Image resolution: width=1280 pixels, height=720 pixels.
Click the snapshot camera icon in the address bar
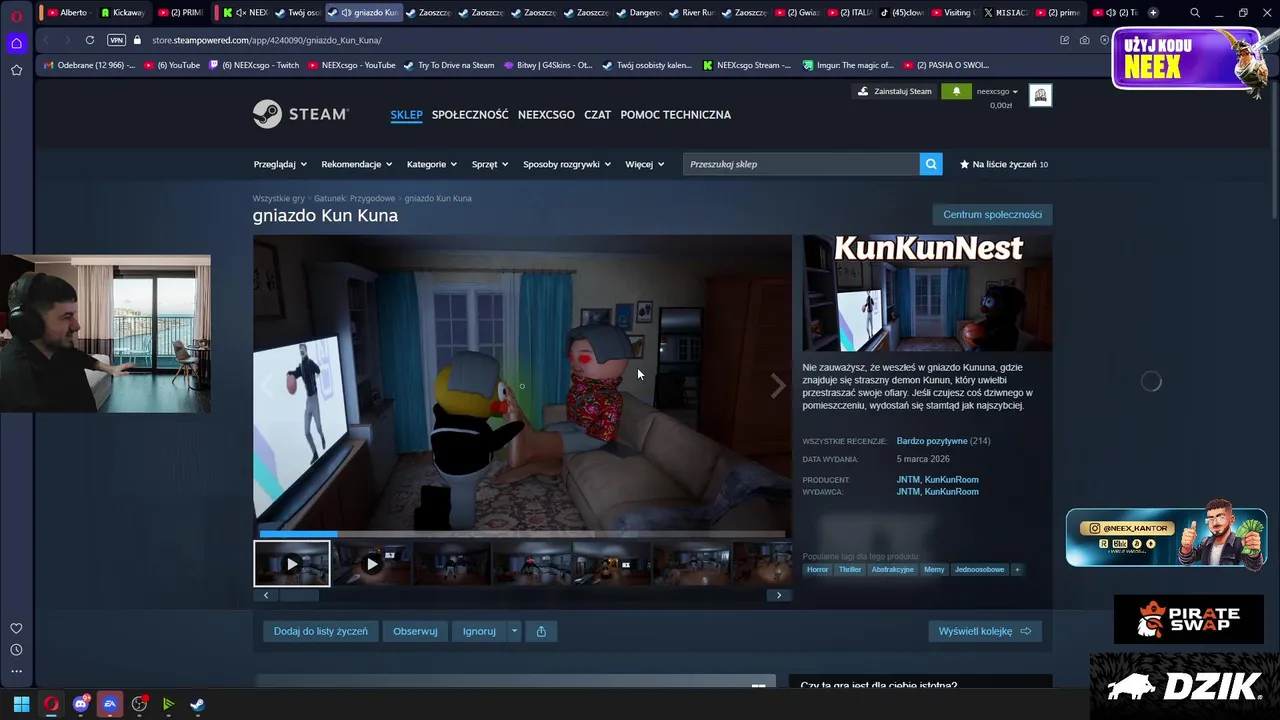1085,40
